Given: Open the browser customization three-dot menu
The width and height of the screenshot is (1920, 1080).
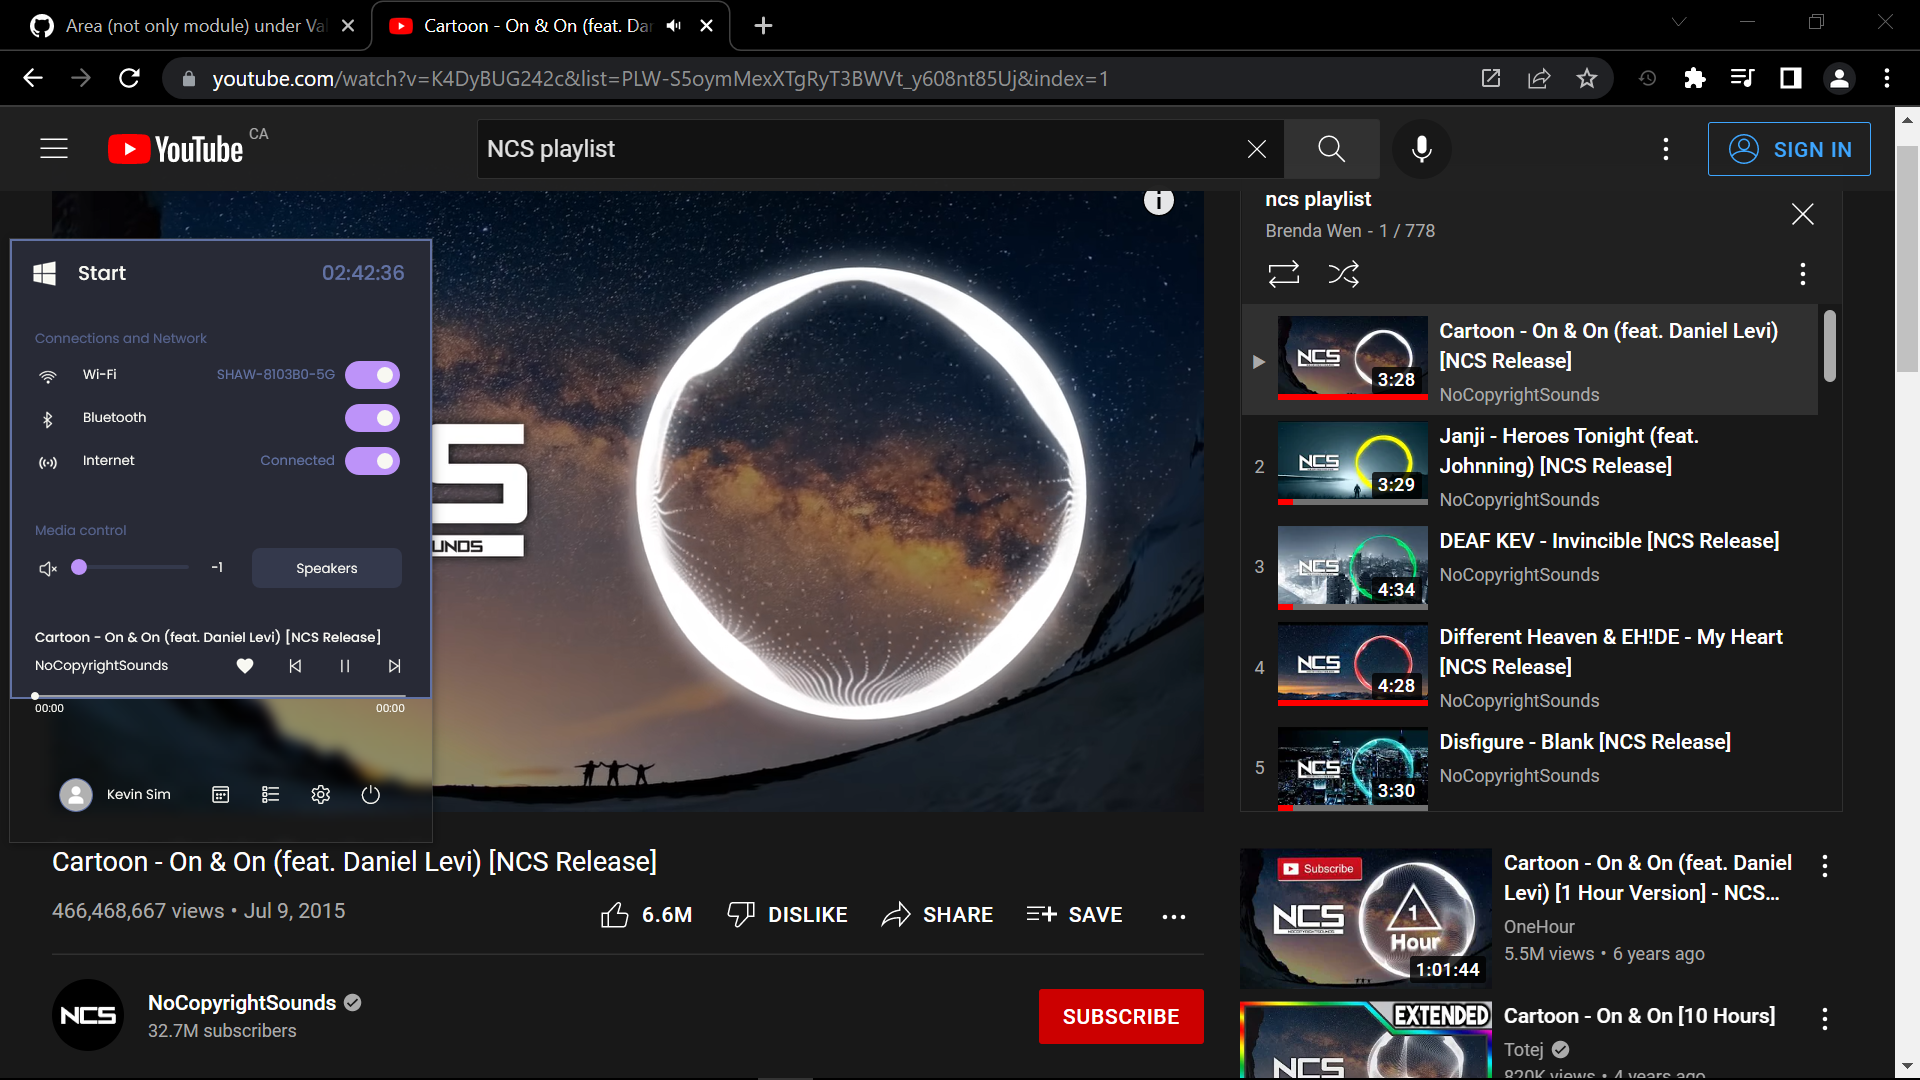Looking at the screenshot, I should click(1888, 78).
